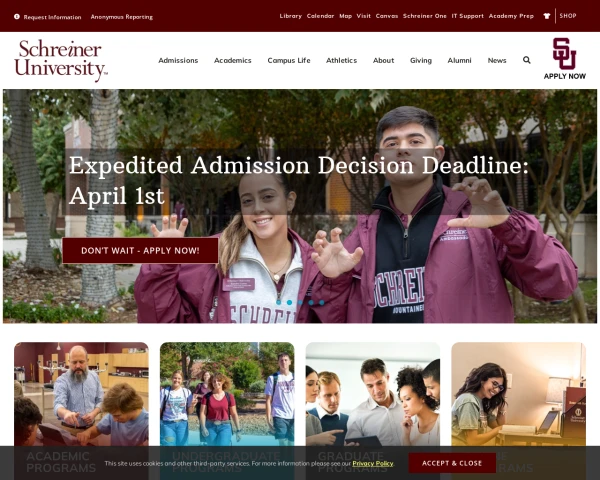The image size is (600, 480).
Task: Open the Alumni navigation item
Action: point(460,60)
